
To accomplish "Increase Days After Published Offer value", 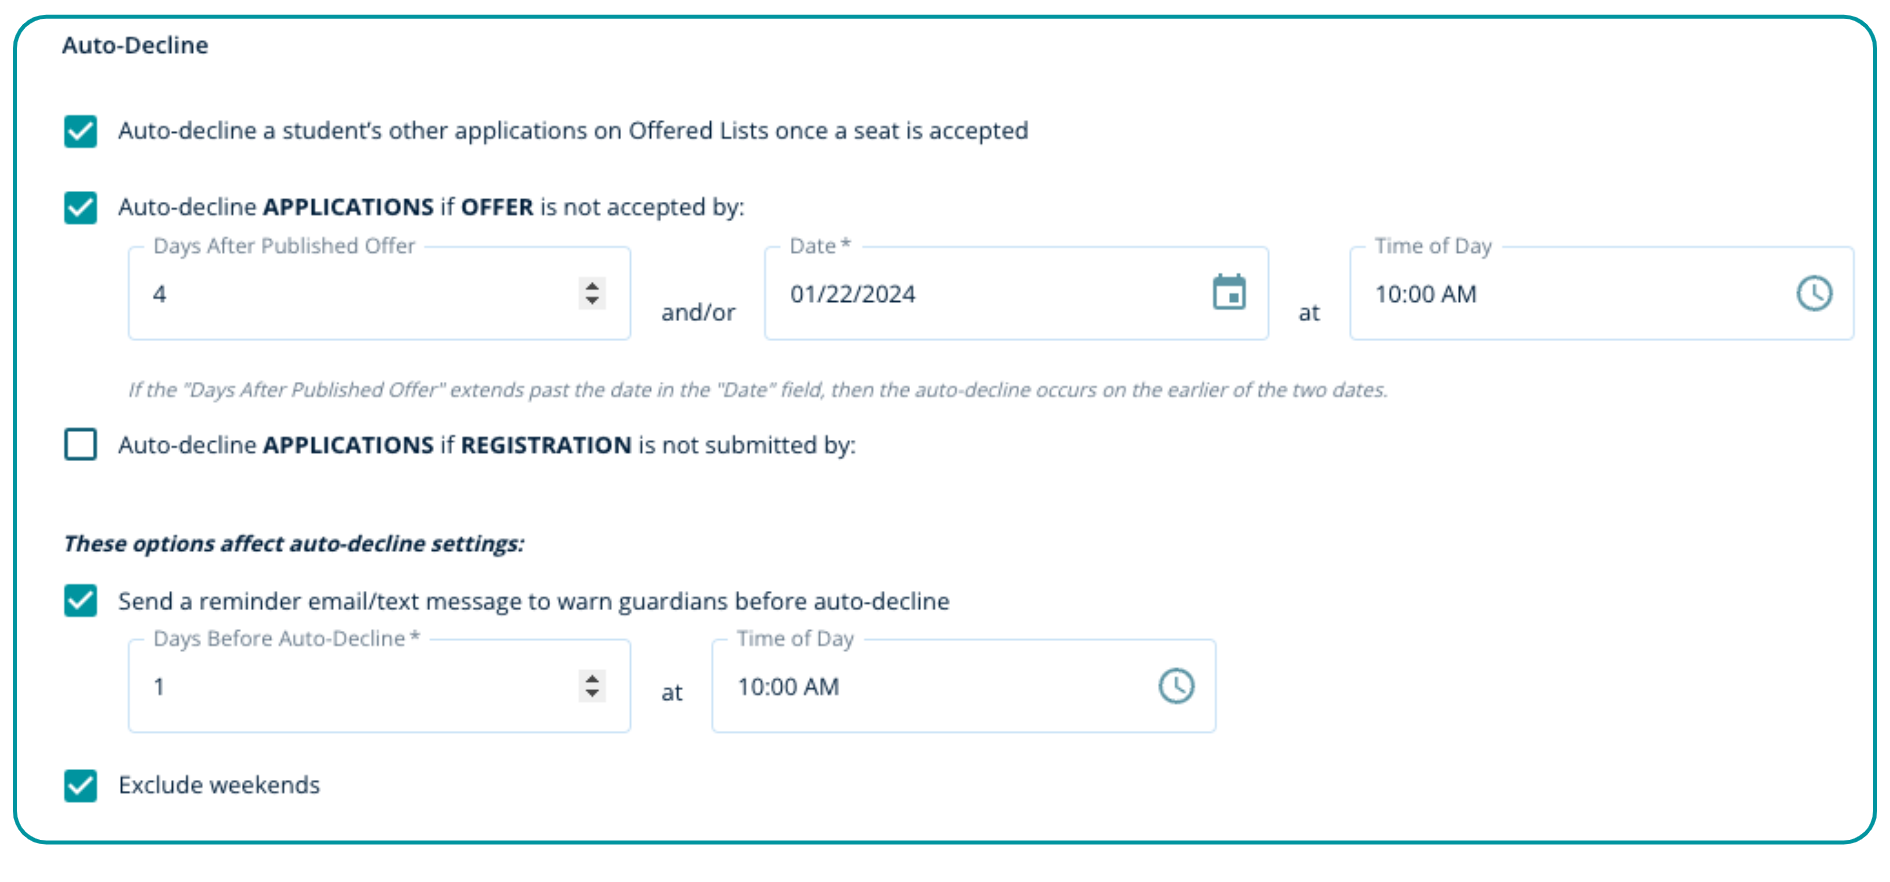I will click(x=593, y=285).
